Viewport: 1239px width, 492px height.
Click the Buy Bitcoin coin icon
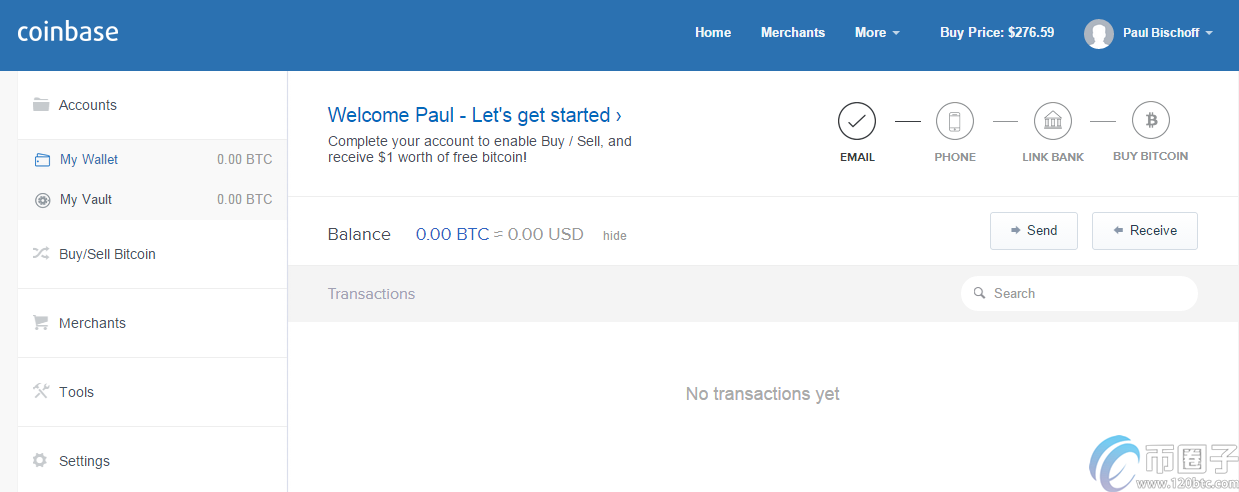click(x=1150, y=121)
